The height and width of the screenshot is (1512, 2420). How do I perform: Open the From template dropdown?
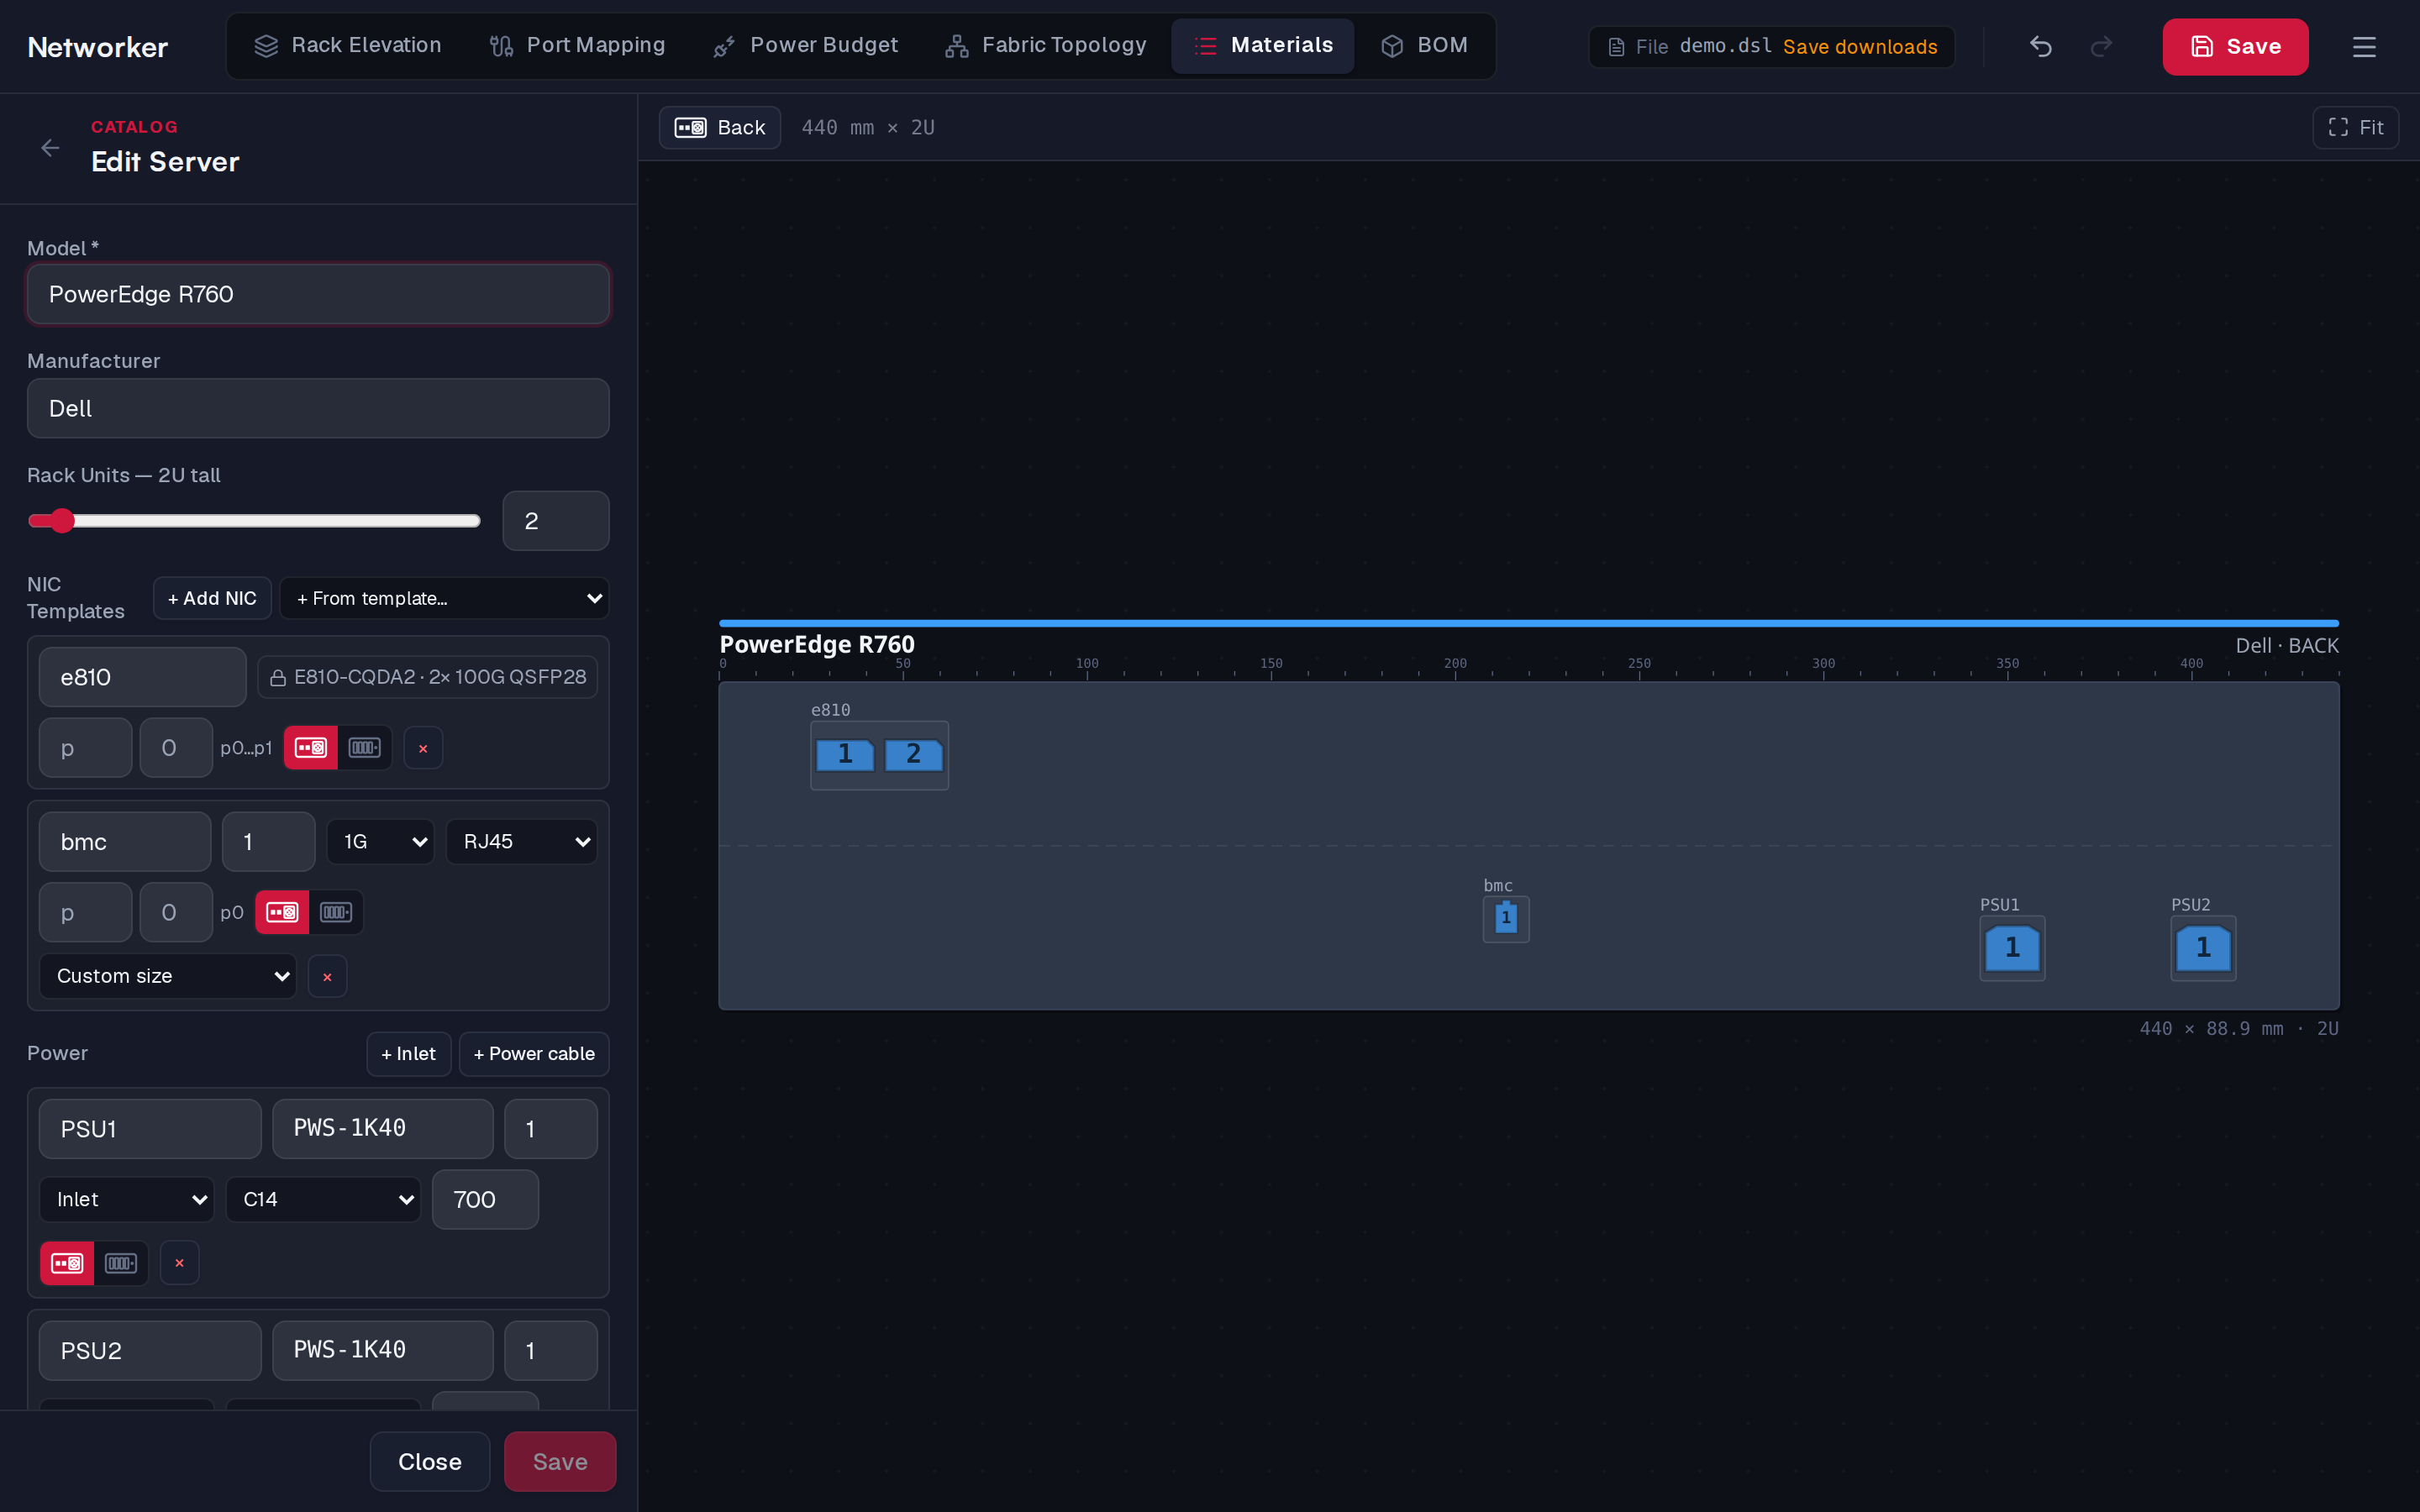coord(444,598)
